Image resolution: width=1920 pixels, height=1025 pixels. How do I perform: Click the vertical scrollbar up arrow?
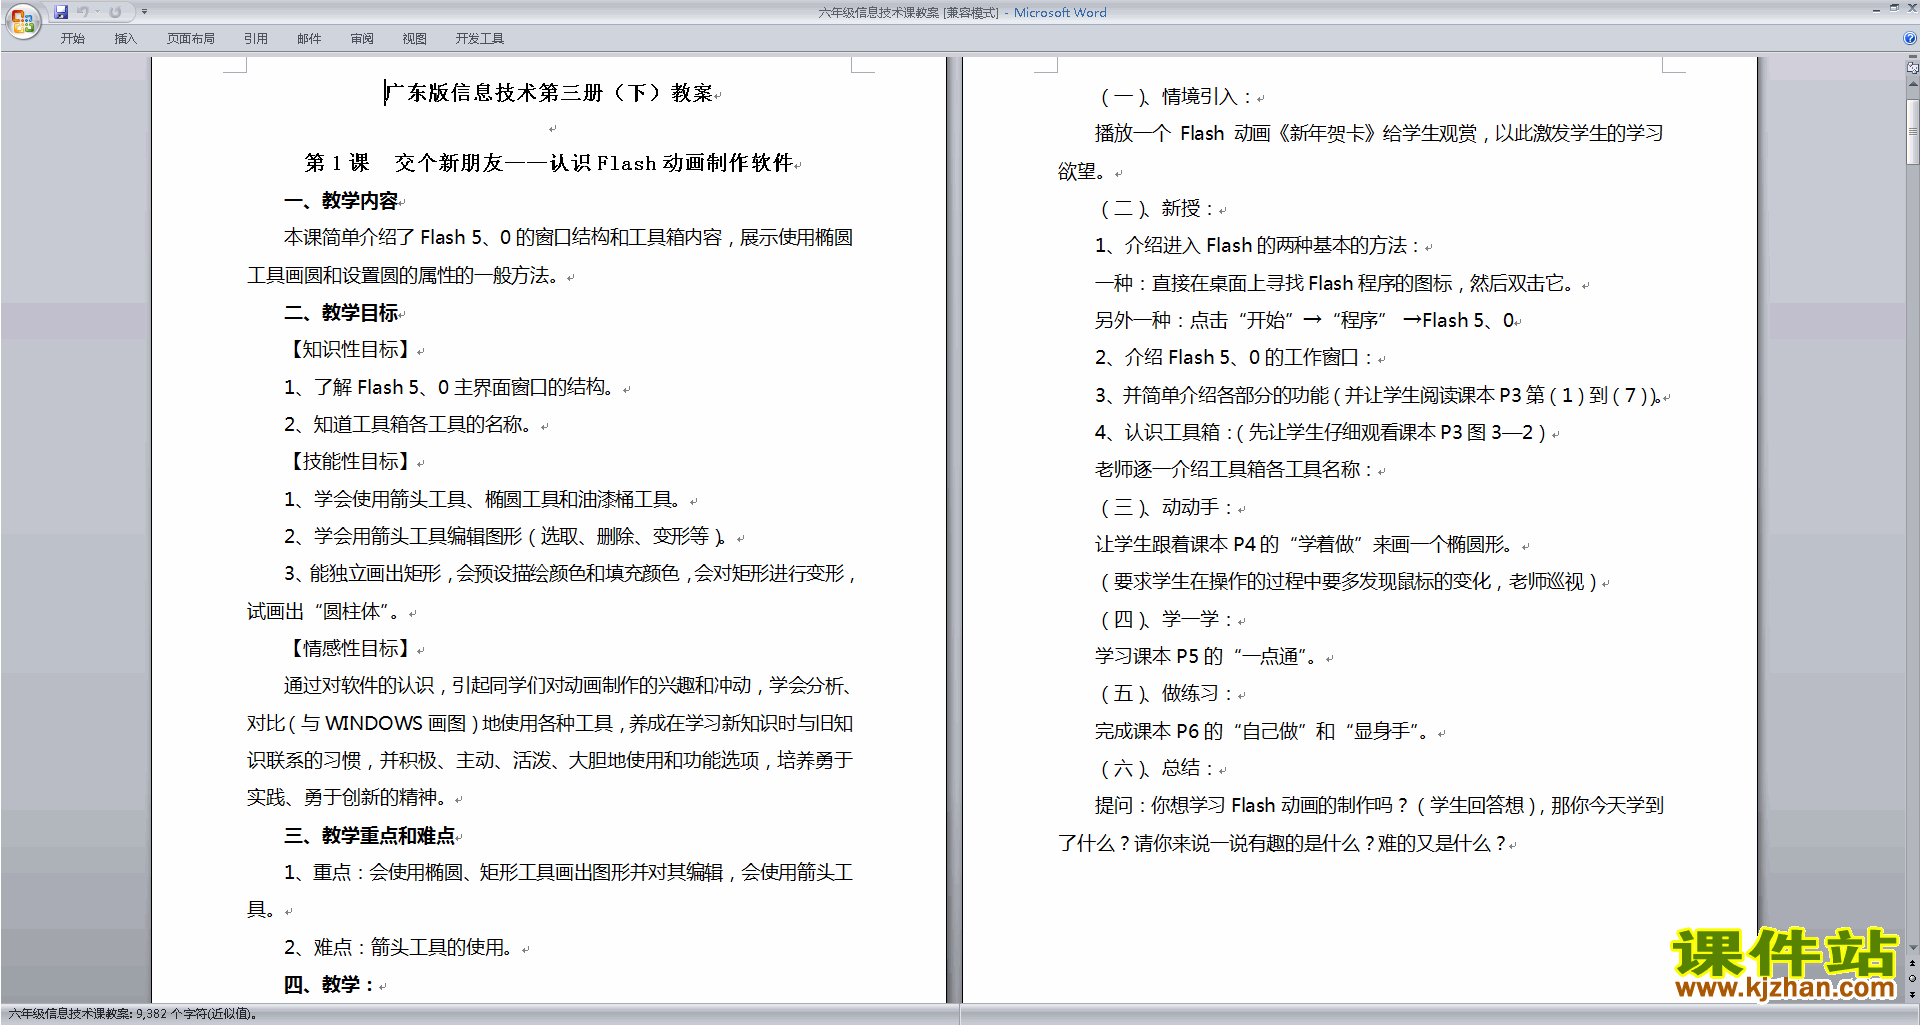[x=1912, y=85]
